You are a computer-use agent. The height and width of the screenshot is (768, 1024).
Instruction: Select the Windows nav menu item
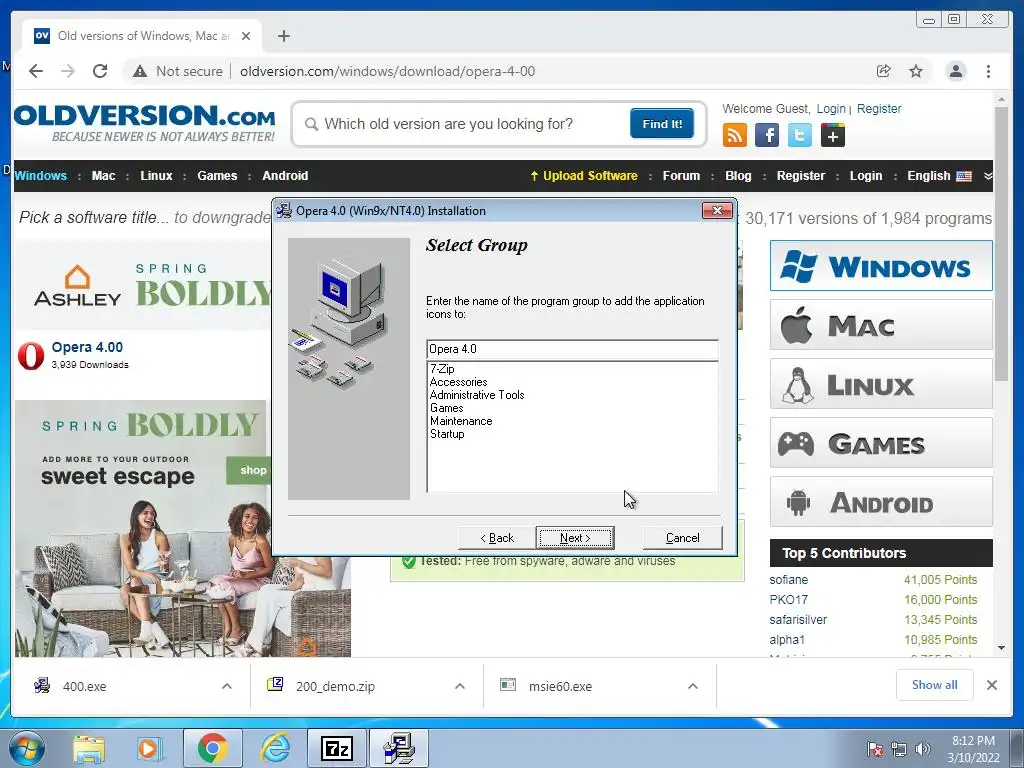(40, 176)
